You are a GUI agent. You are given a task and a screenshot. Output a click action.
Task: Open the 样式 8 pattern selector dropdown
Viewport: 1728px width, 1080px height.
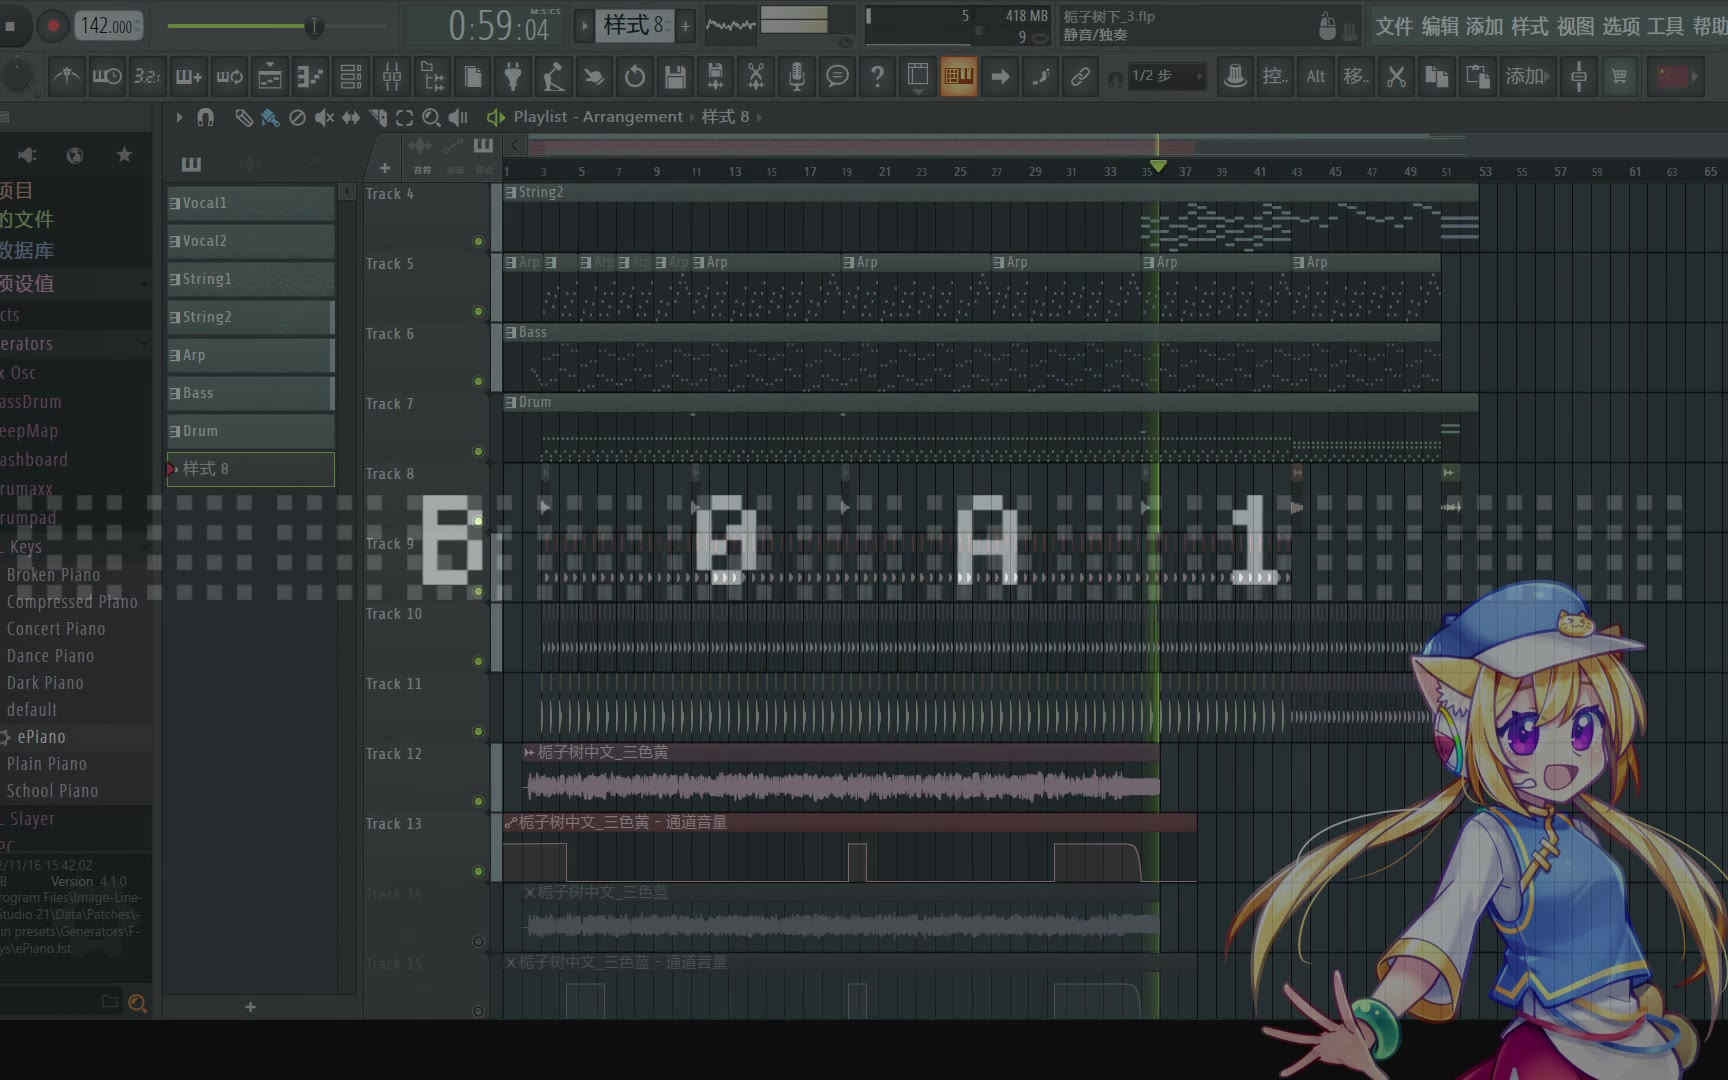(x=635, y=25)
